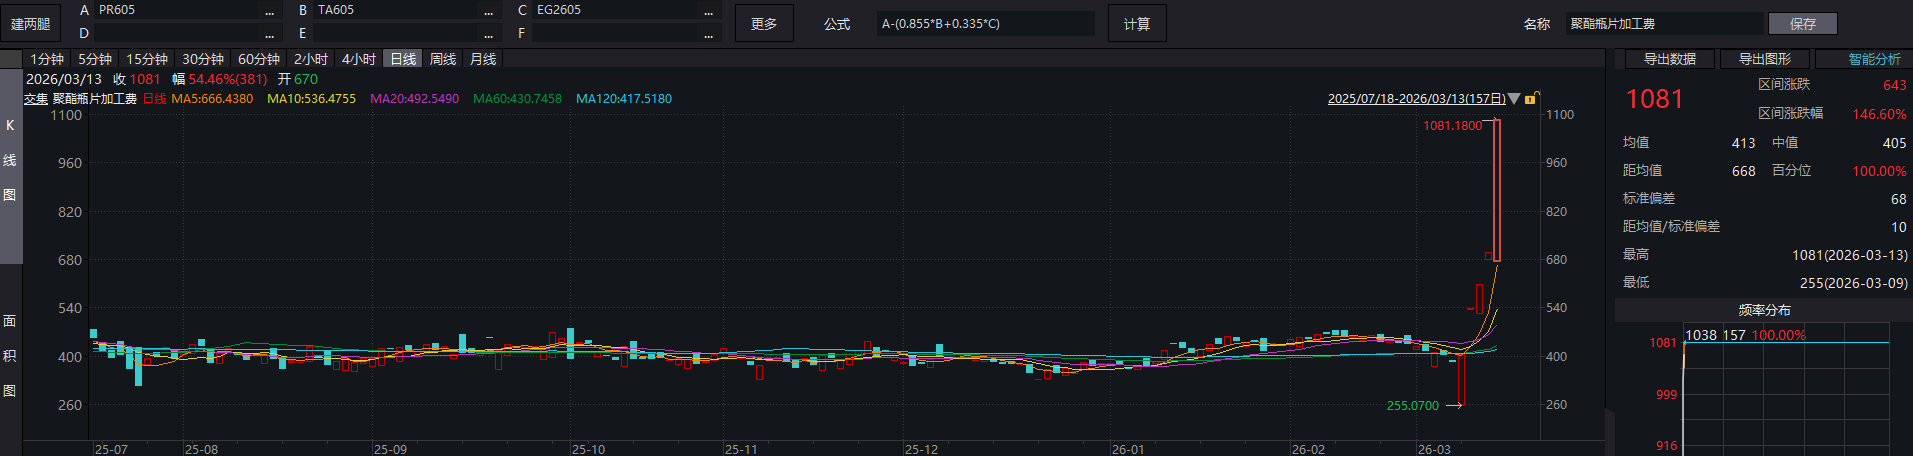This screenshot has height=456, width=1913.
Task: Switch to the 2小时 period tab
Action: (x=311, y=59)
